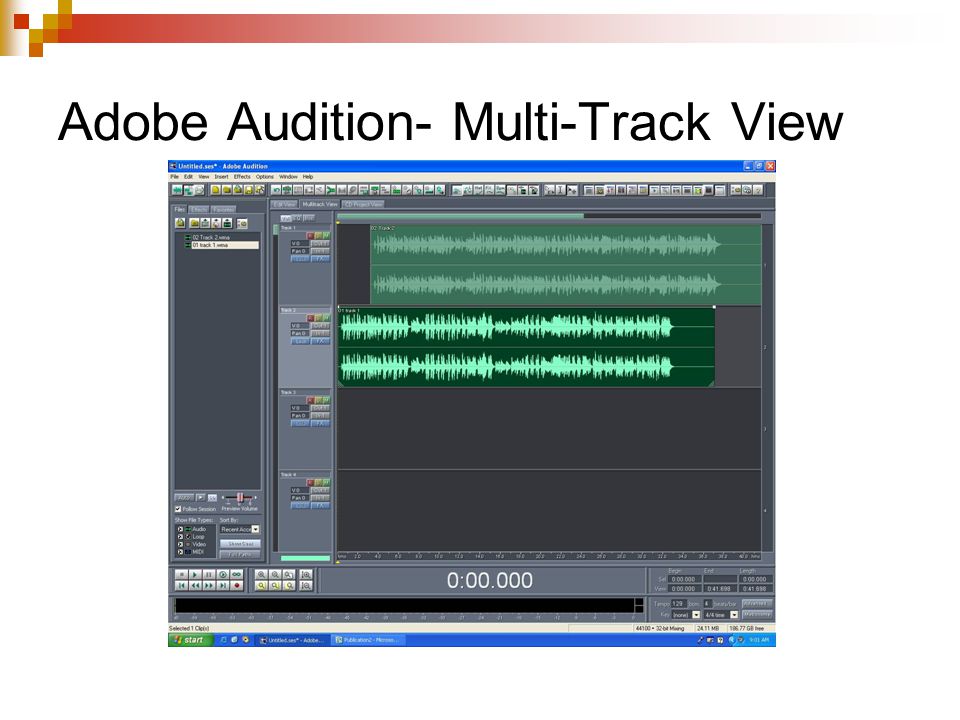This screenshot has width=960, height=720.
Task: Select 02 Track 2.wma in the file list
Action: (211, 238)
